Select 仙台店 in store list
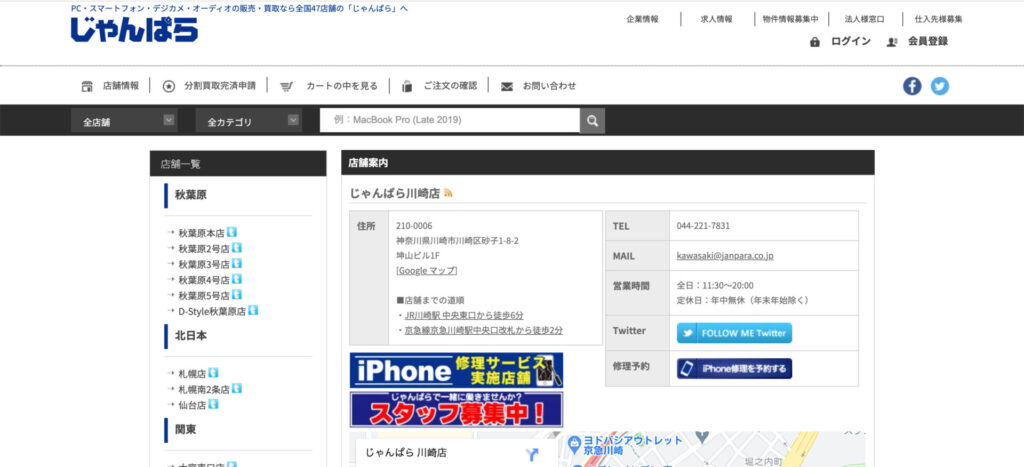1024x467 pixels. [192, 406]
